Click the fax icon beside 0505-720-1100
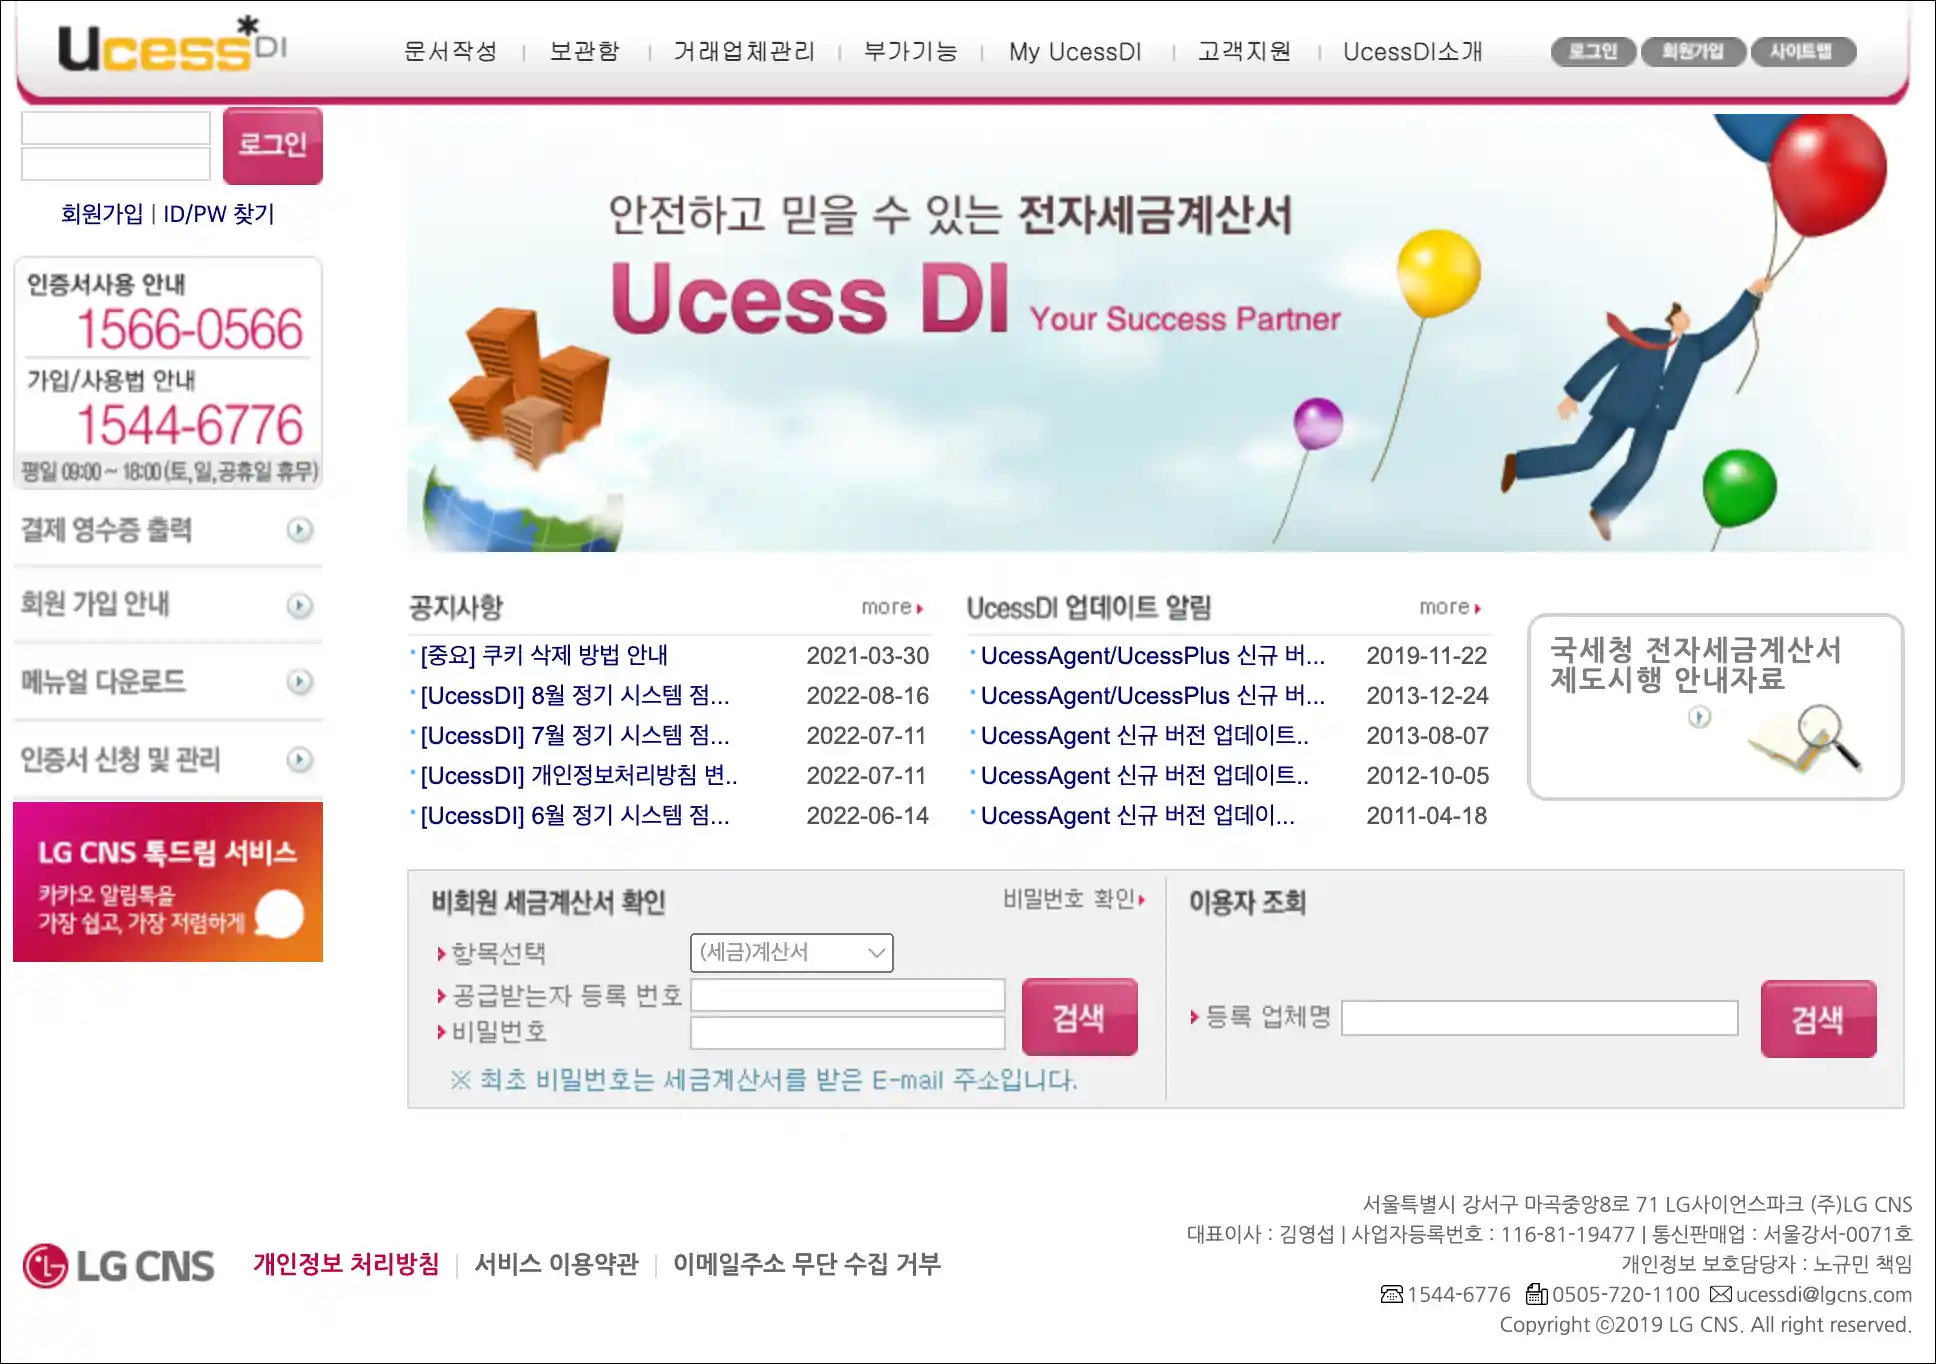Viewport: 1936px width, 1364px height. coord(1537,1295)
